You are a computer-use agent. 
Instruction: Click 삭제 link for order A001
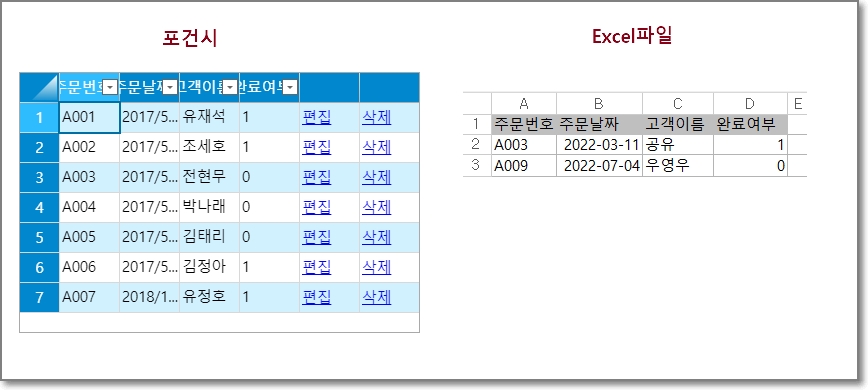377,117
